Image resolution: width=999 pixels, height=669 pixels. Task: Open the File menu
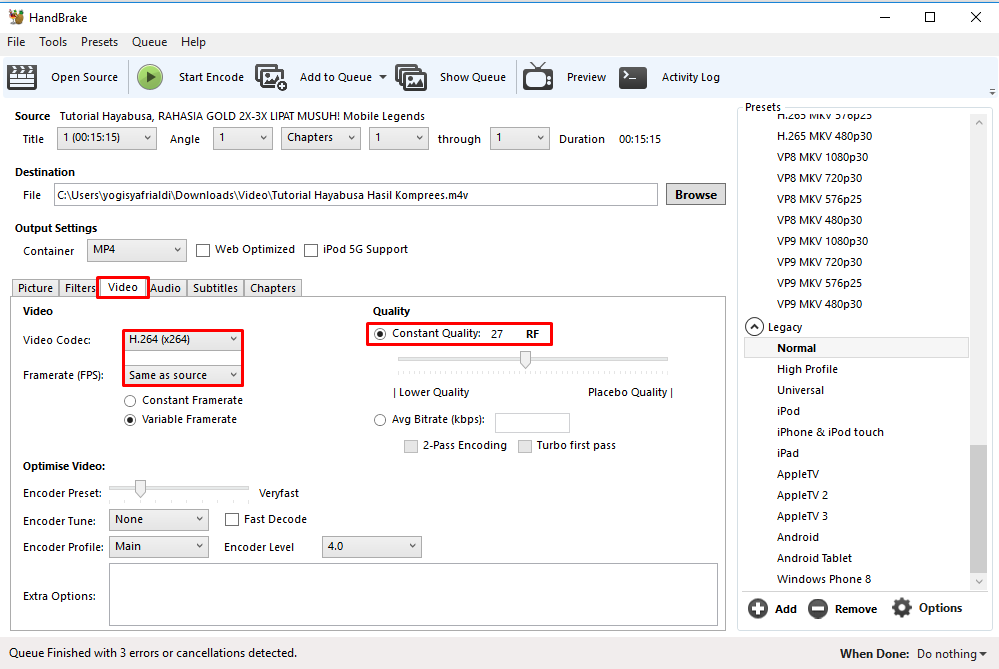(x=16, y=42)
